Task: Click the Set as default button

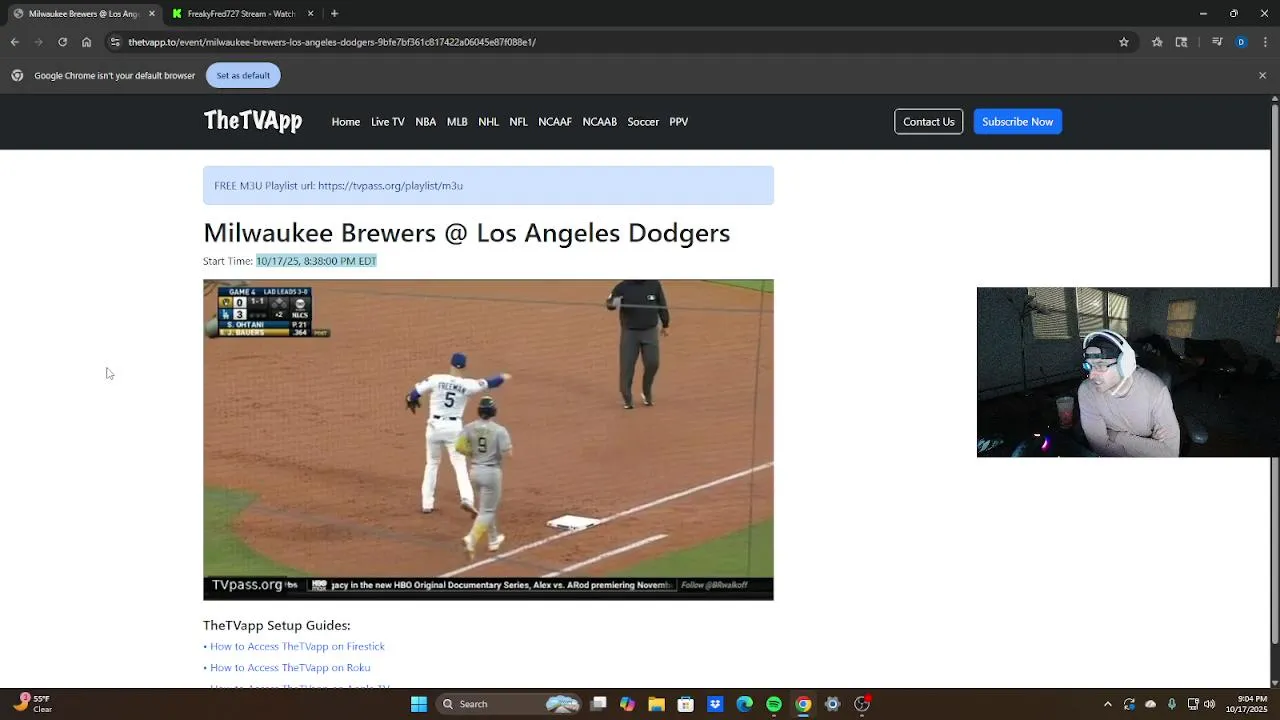Action: coord(243,75)
